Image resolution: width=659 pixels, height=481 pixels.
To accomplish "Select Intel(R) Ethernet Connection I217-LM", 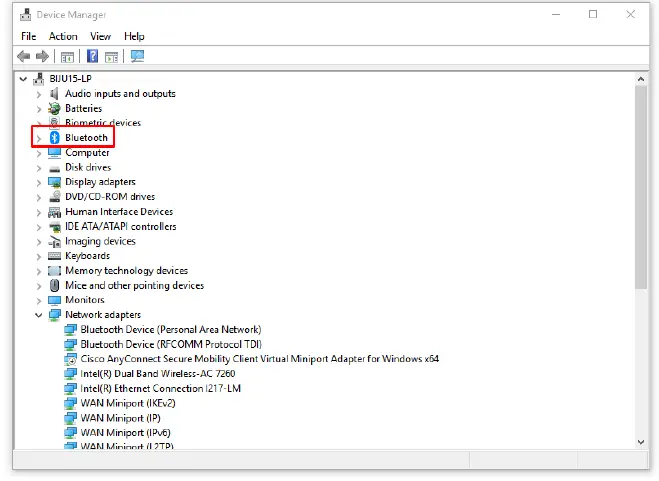I will coord(161,388).
